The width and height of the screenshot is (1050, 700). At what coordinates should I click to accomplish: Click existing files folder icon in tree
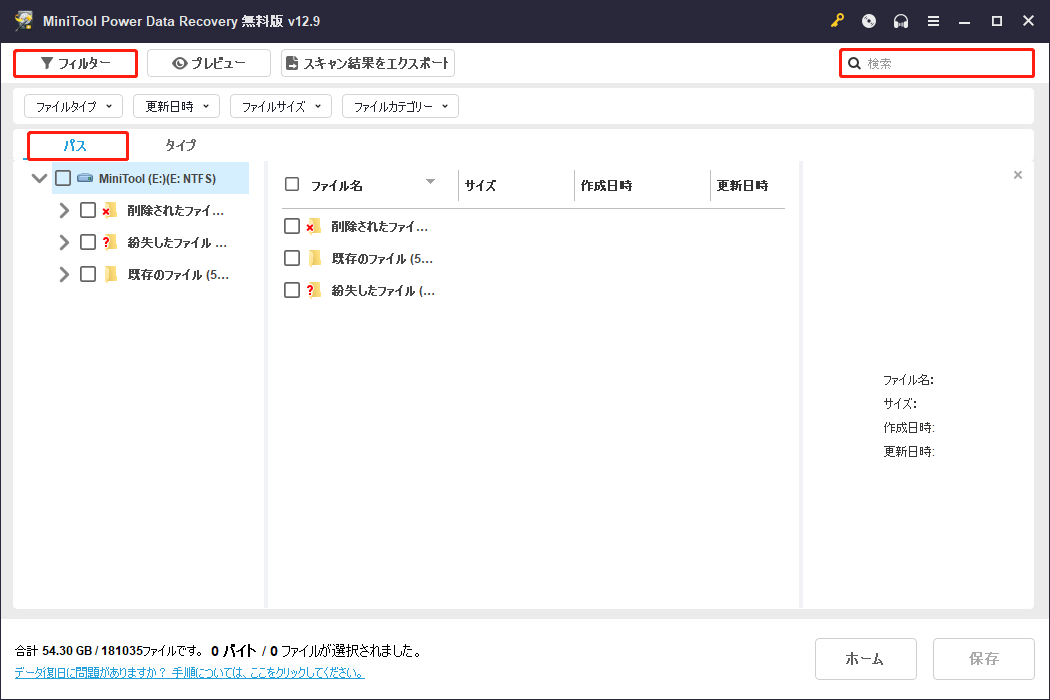click(111, 274)
